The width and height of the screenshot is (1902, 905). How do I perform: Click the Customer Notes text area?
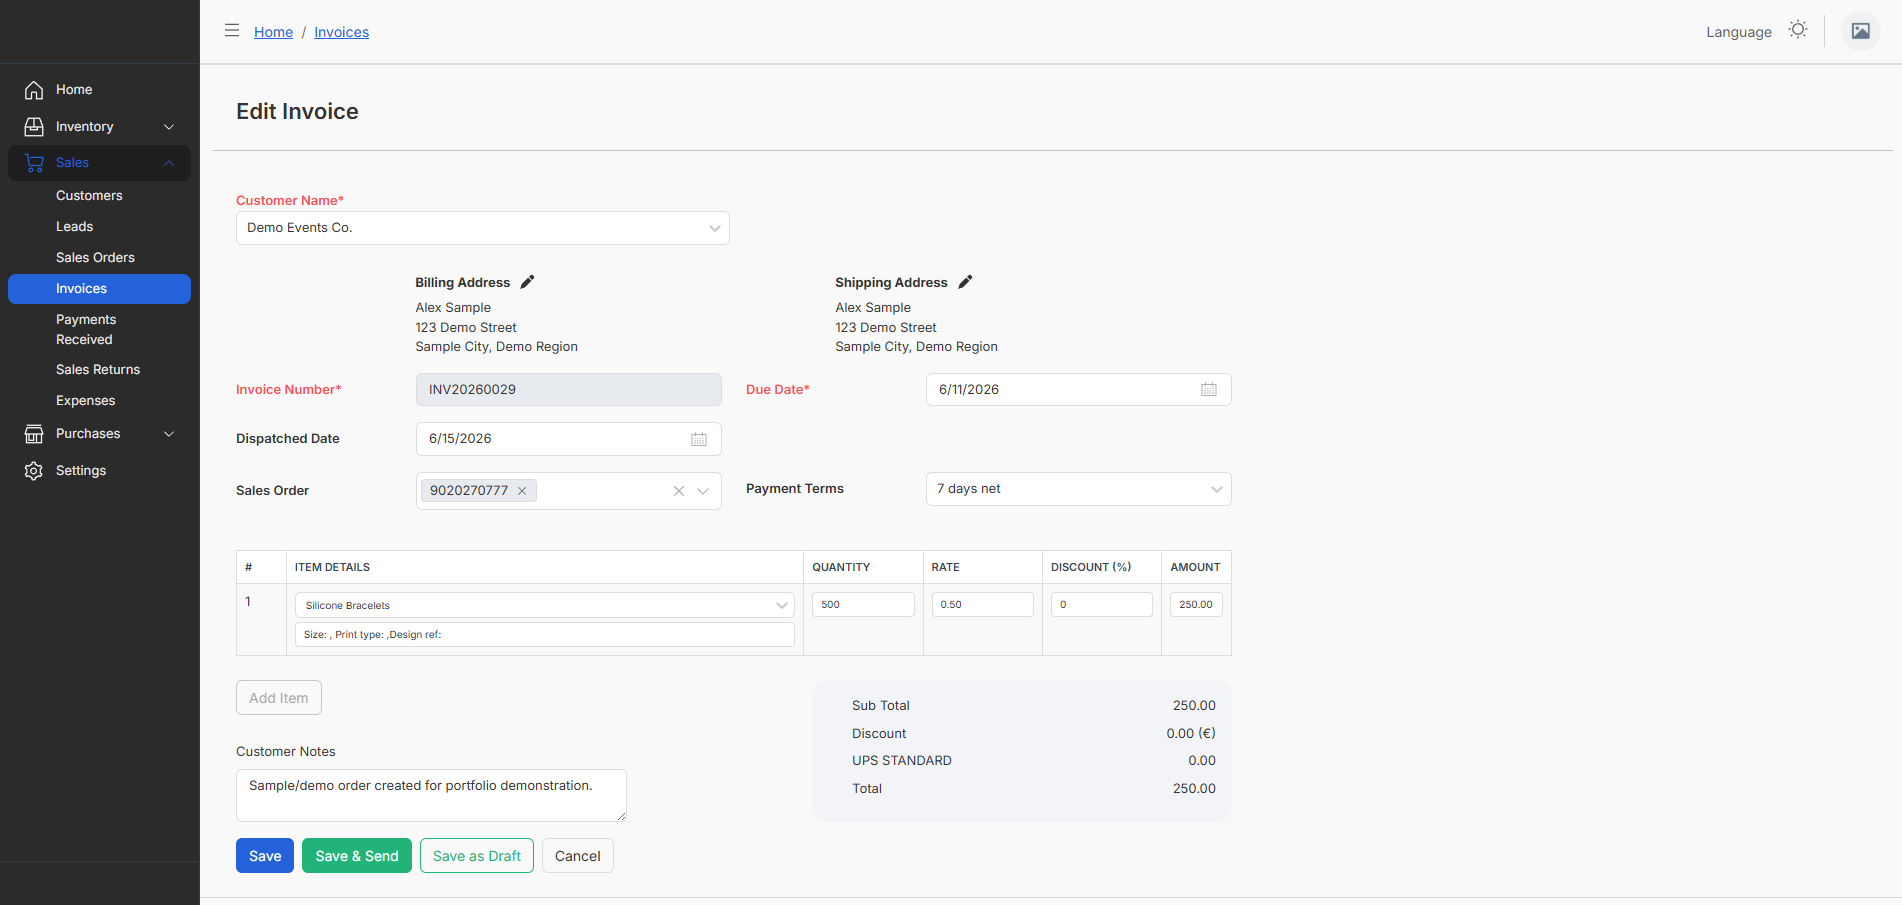point(431,795)
